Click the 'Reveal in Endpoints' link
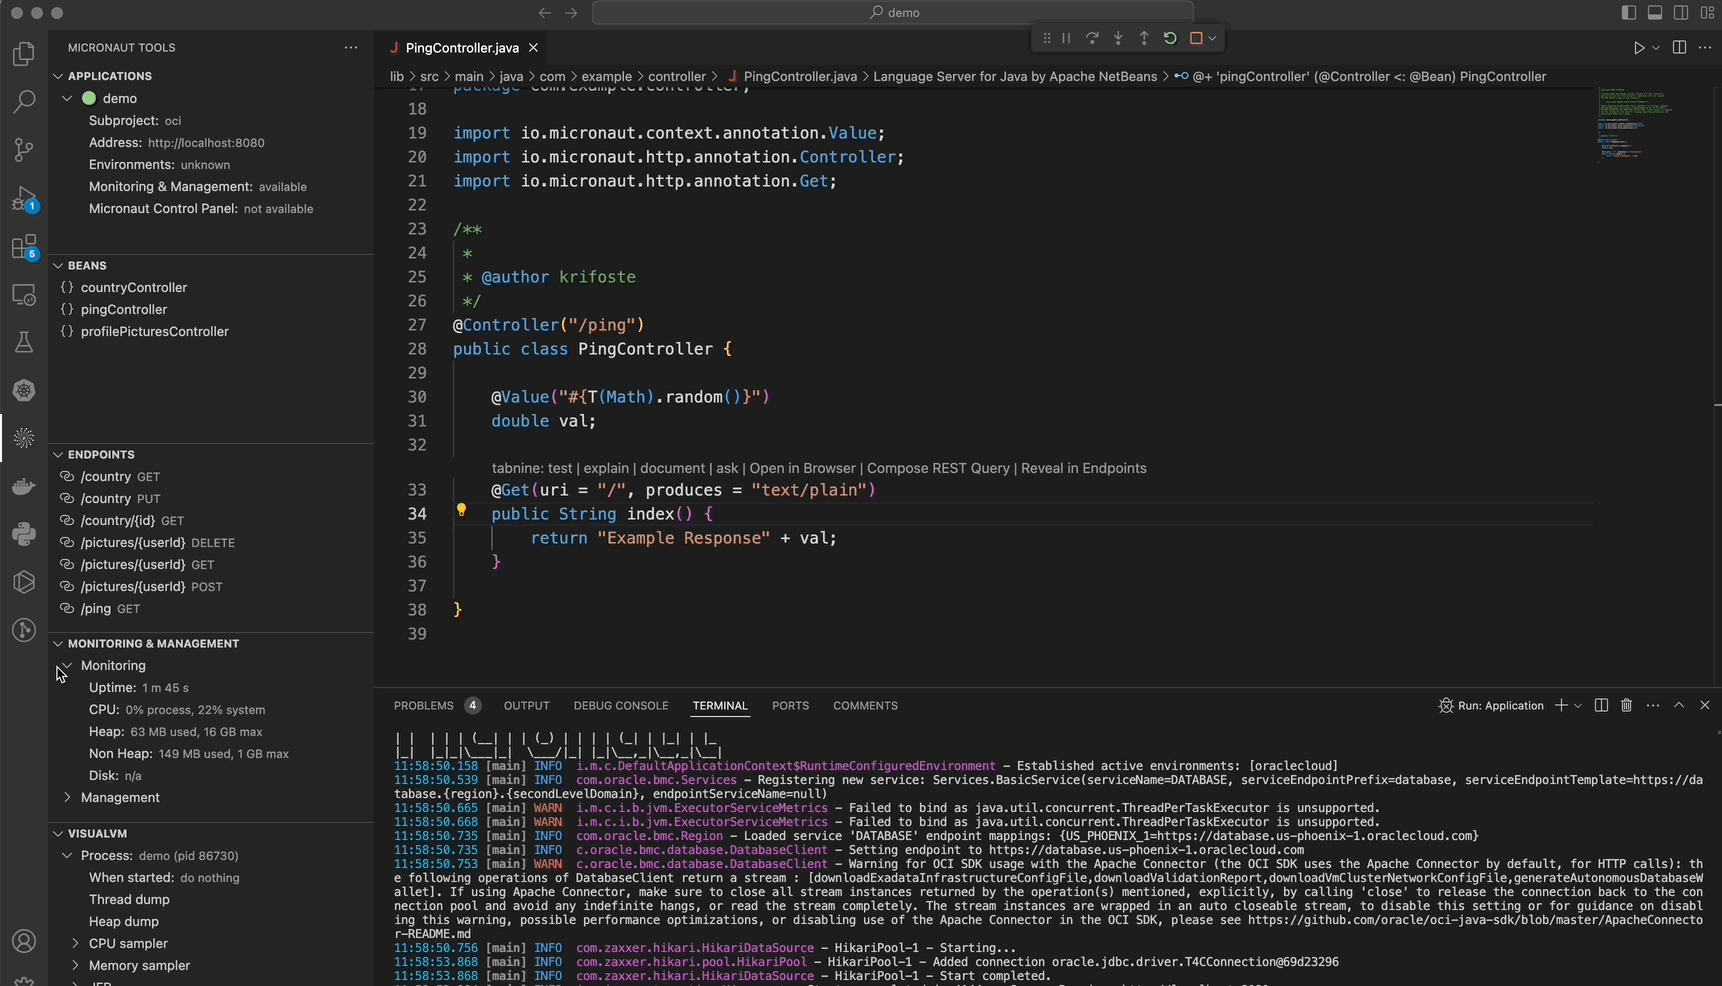Image resolution: width=1722 pixels, height=986 pixels. (1083, 468)
